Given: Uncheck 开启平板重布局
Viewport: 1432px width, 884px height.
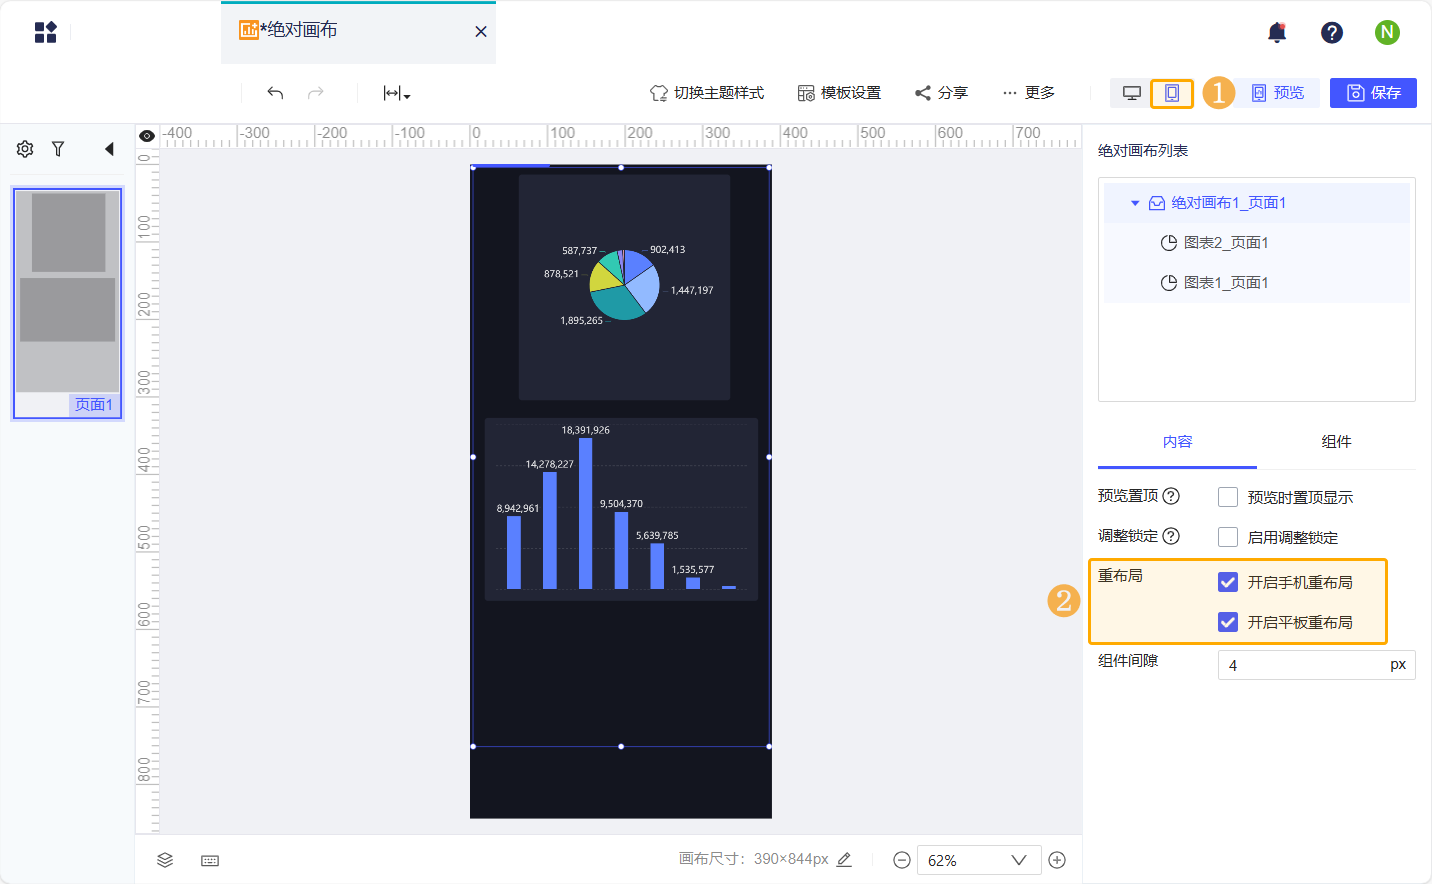Looking at the screenshot, I should click(x=1228, y=622).
